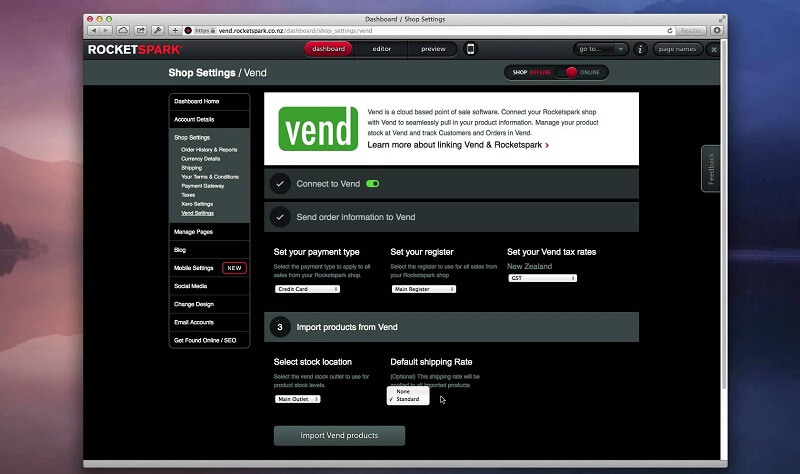The width and height of the screenshot is (800, 474).
Task: Open Safari Reader button
Action: point(691,31)
